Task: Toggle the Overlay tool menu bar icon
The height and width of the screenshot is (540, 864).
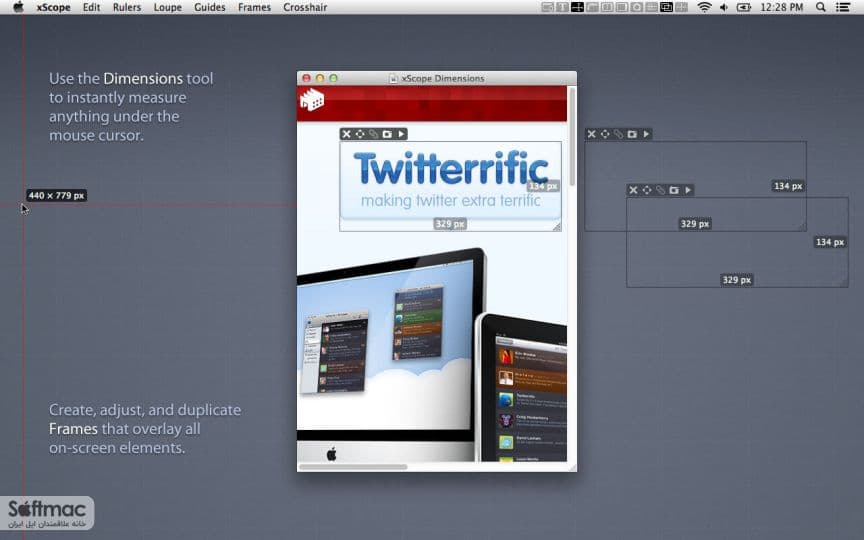Action: 607,7
